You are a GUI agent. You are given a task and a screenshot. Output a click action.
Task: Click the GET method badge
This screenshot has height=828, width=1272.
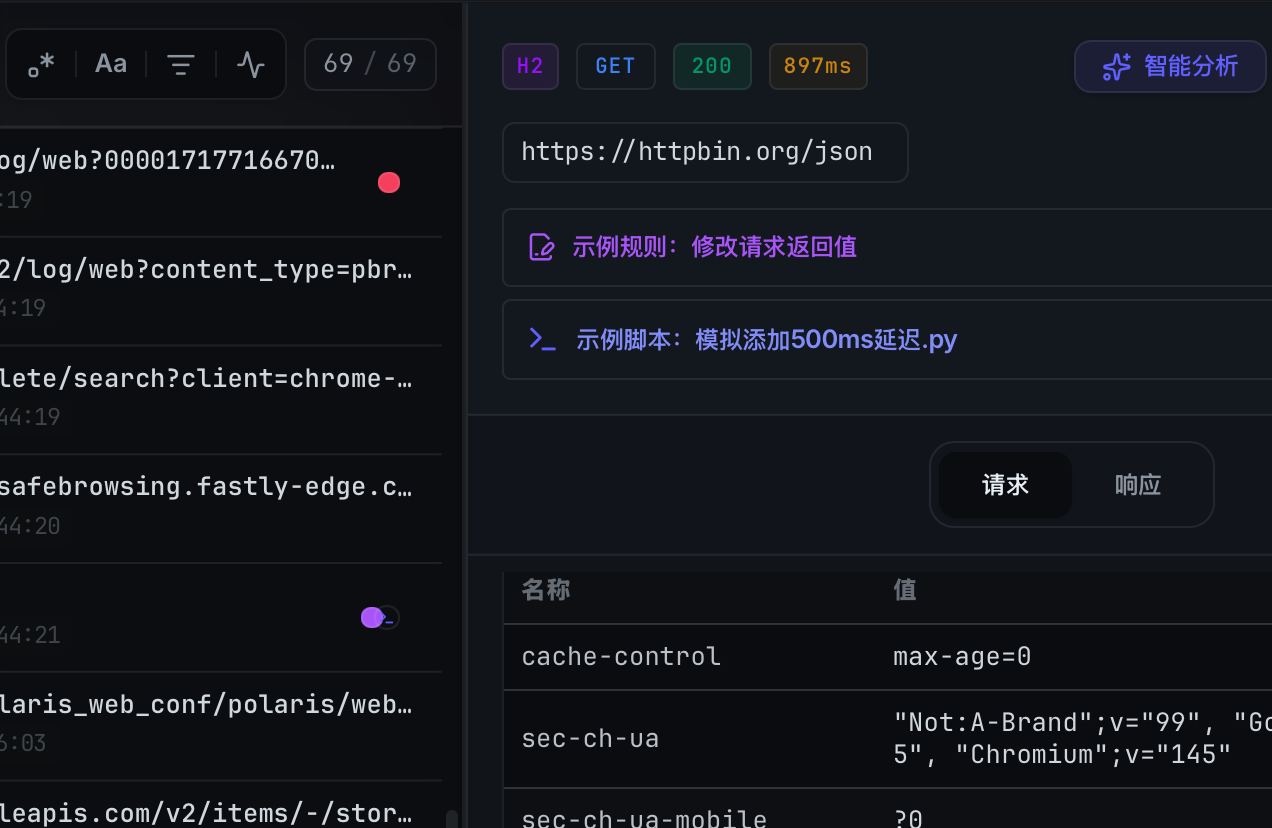pos(615,66)
